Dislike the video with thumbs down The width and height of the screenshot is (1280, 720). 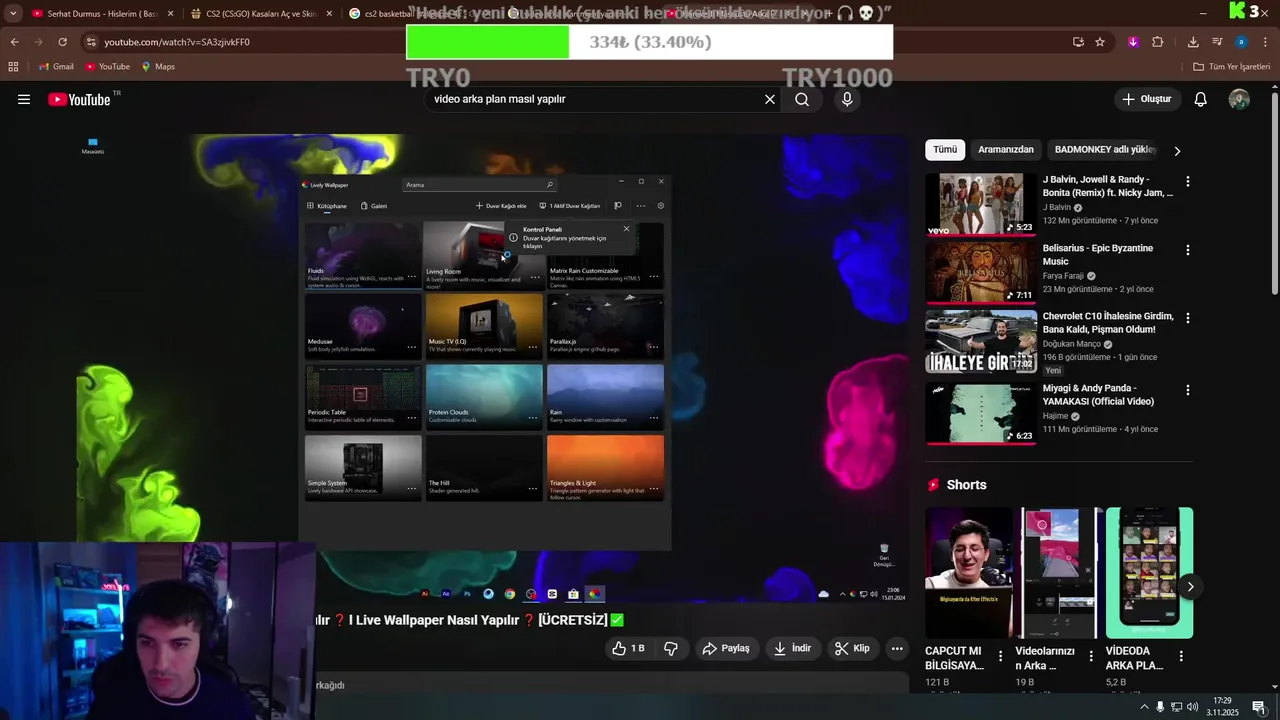pyautogui.click(x=671, y=648)
